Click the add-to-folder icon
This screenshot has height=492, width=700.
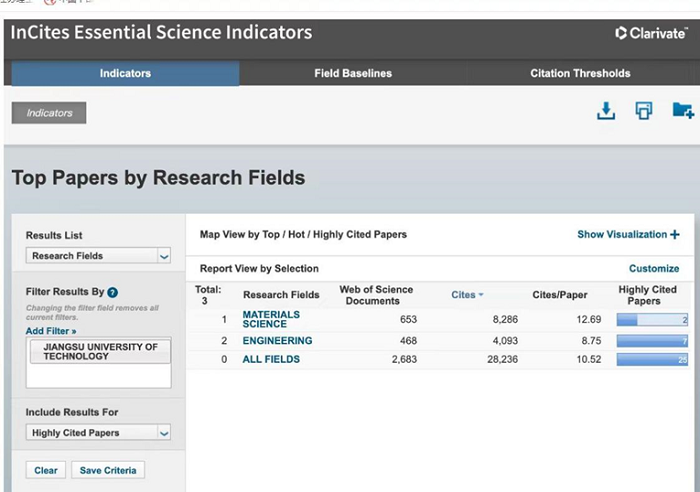pos(682,111)
